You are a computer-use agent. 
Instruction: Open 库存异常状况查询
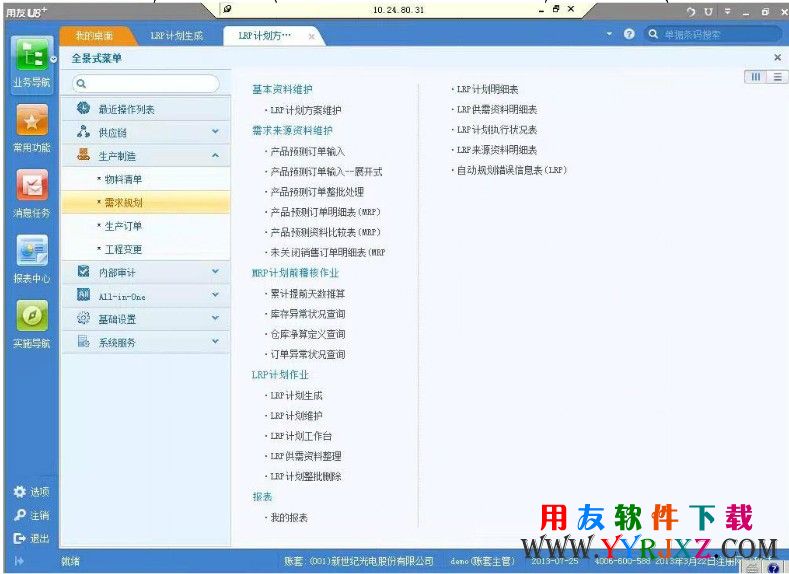[x=307, y=314]
